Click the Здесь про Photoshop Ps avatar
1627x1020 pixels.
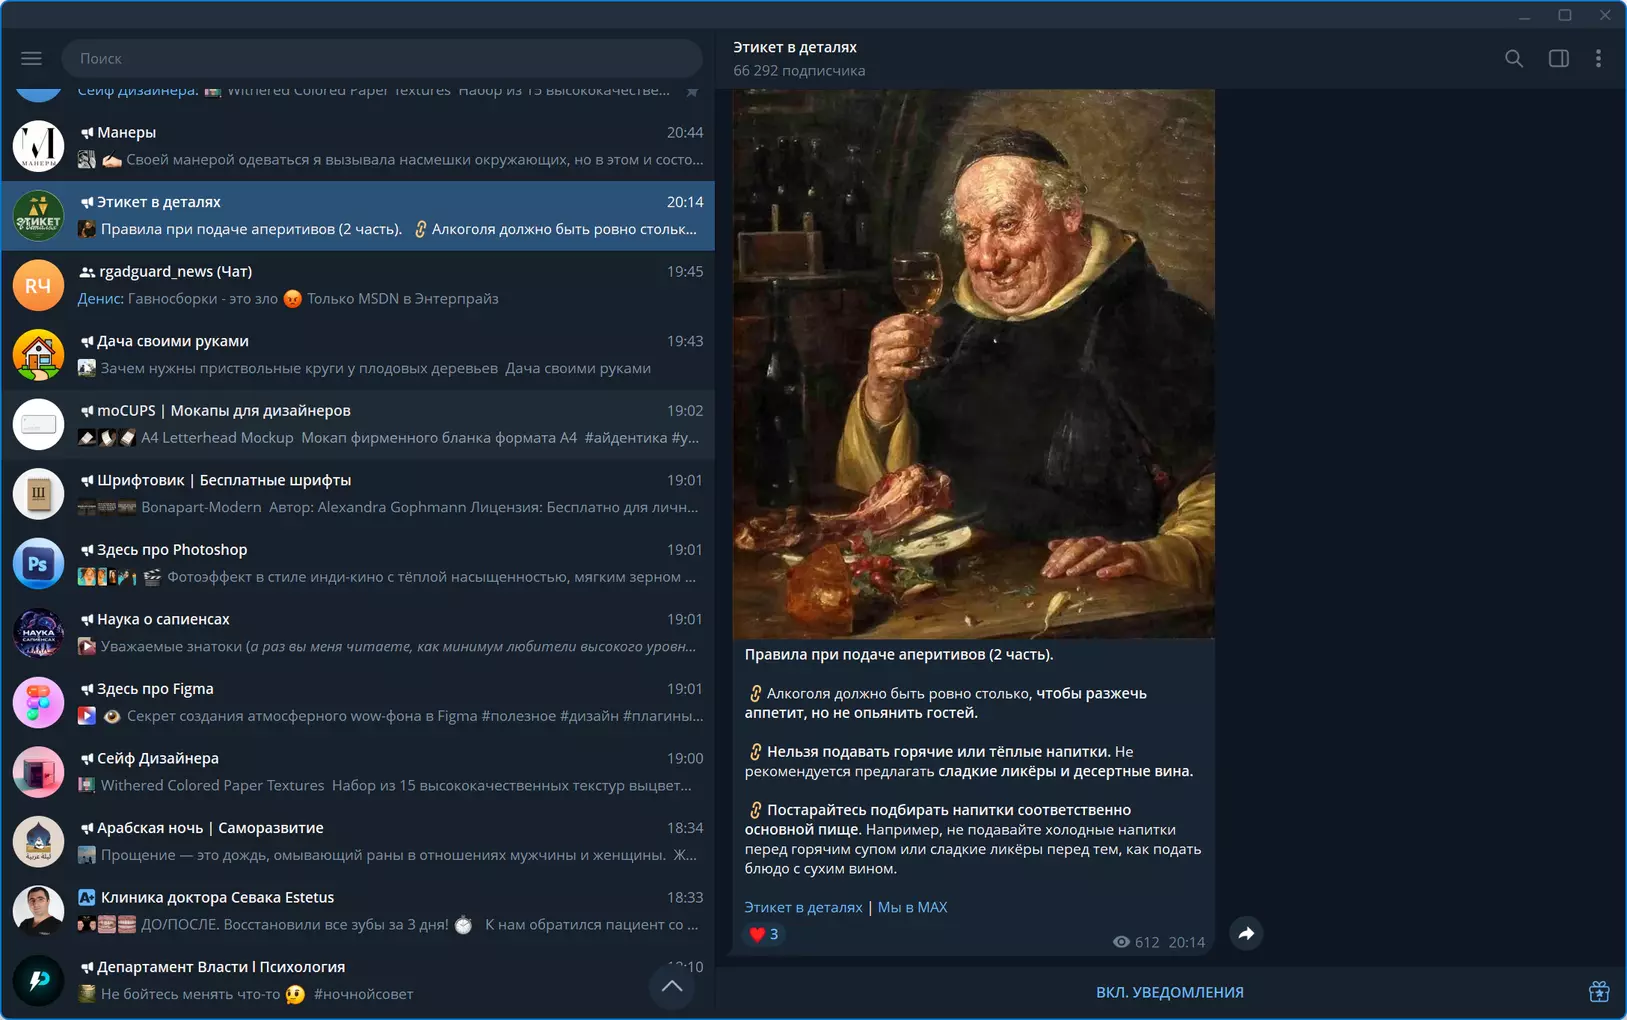38,563
